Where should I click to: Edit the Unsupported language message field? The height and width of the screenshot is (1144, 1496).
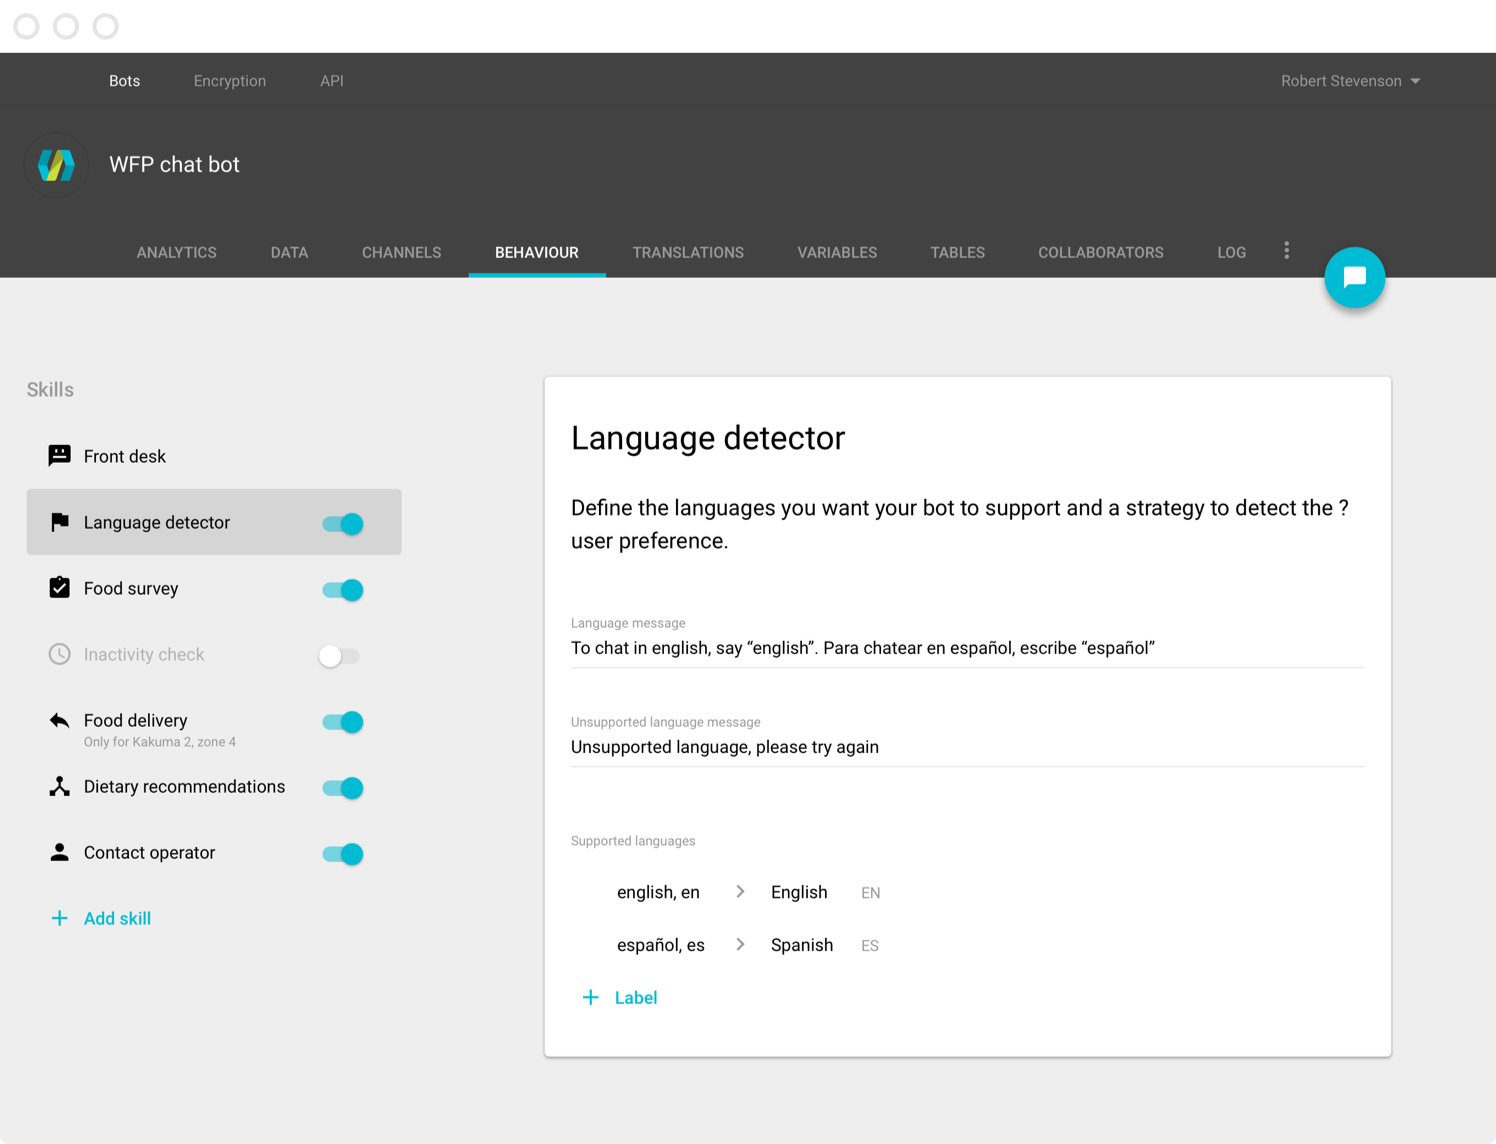click(x=967, y=747)
